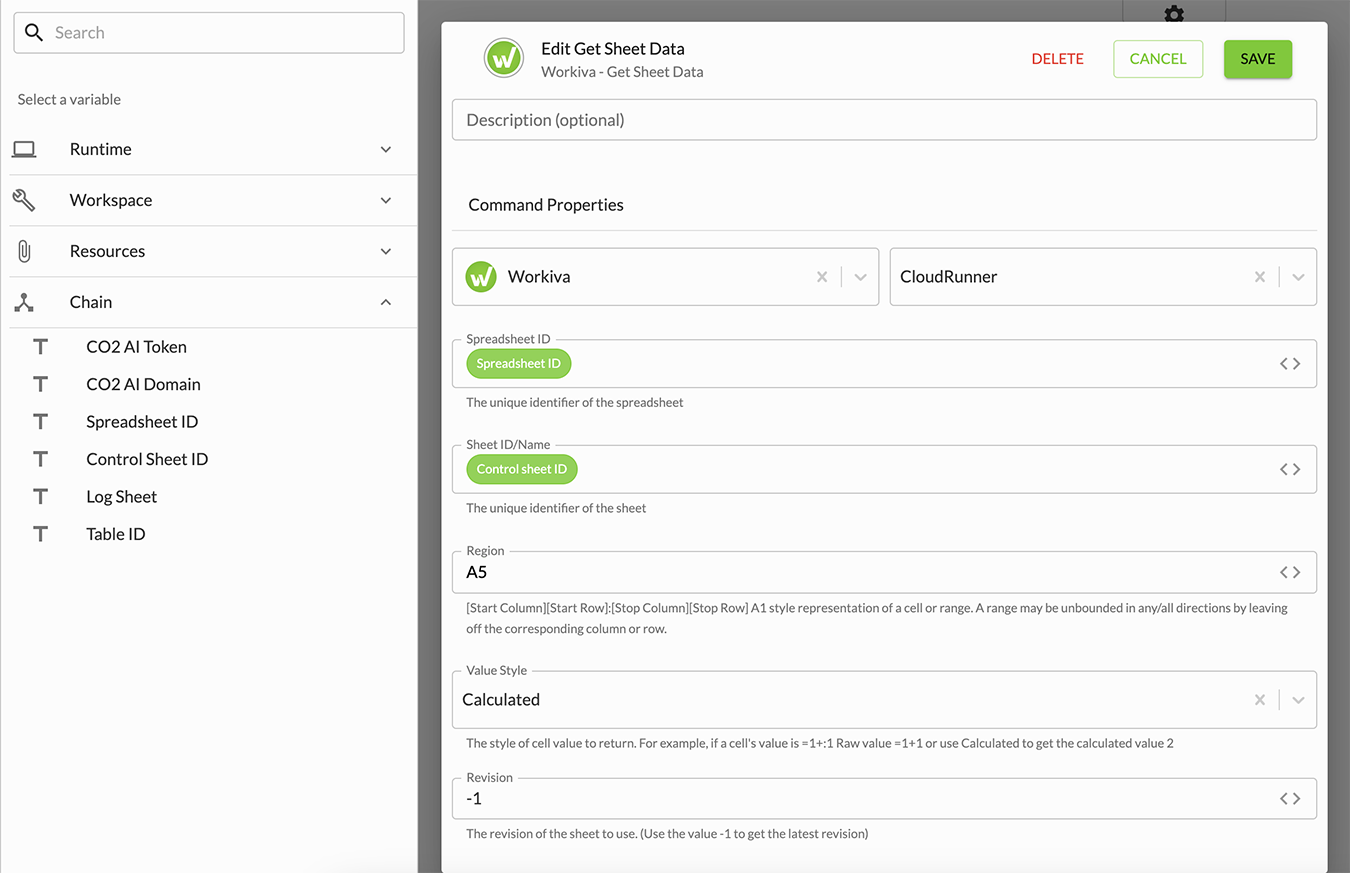Click the 'Workiva - Get Sheet Data' subtitle
This screenshot has height=873, width=1350.
[622, 72]
